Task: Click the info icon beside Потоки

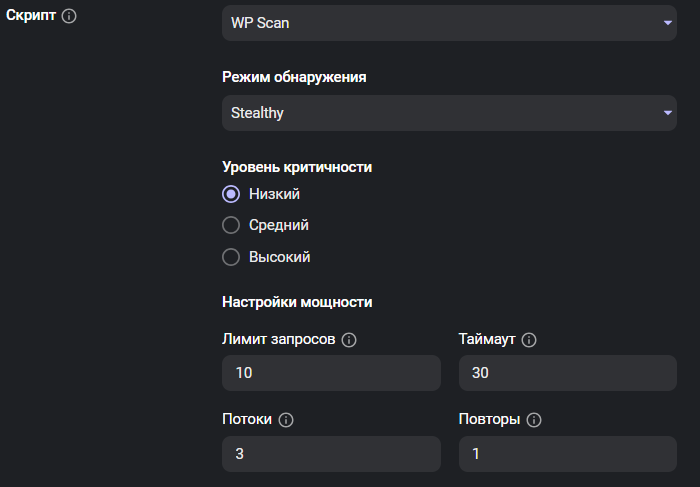Action: pos(286,420)
